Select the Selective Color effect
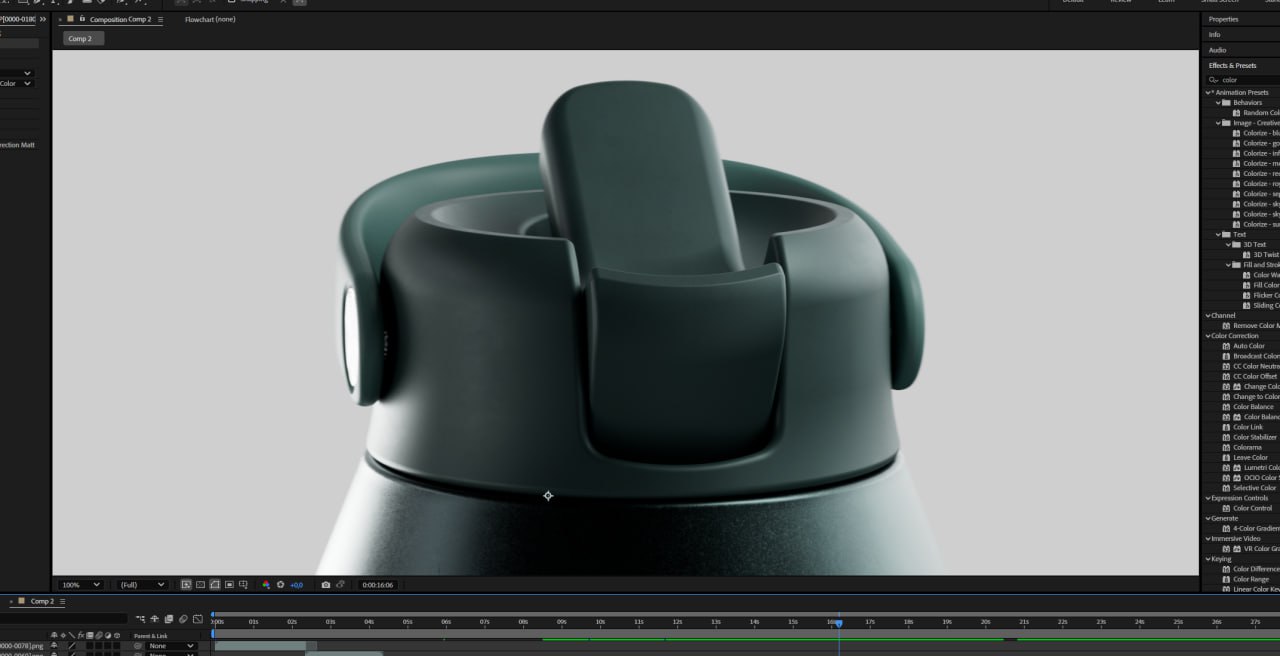Screen dimensions: 1280x656 (x=1254, y=488)
